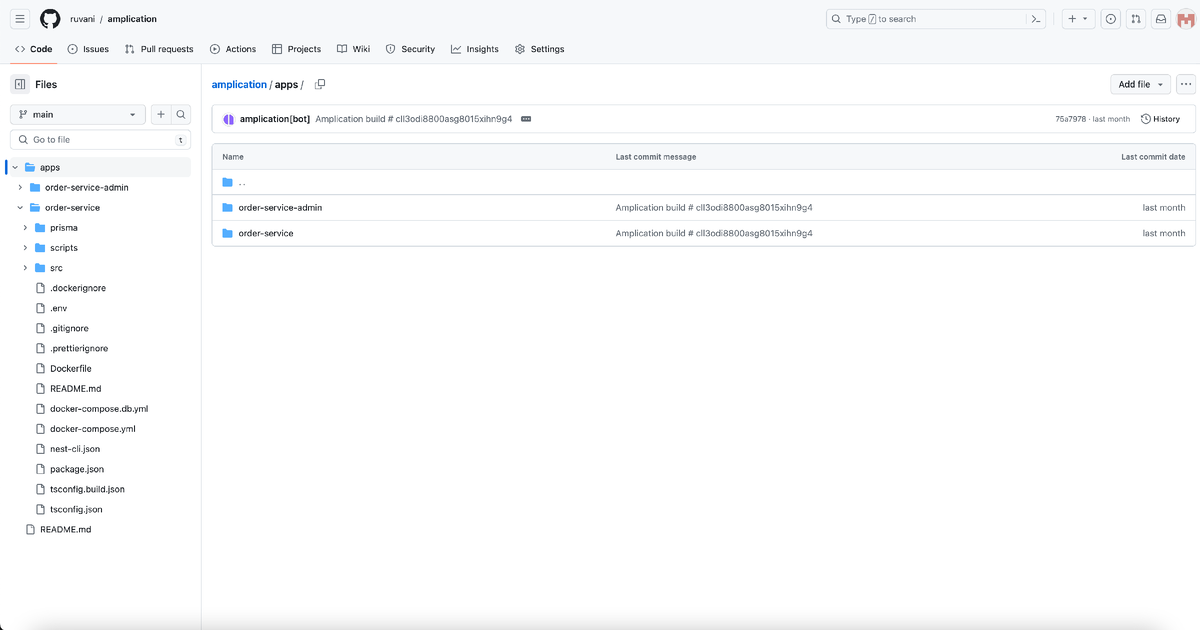Go to the GitHub home logo
The width and height of the screenshot is (1200, 630).
coord(50,19)
